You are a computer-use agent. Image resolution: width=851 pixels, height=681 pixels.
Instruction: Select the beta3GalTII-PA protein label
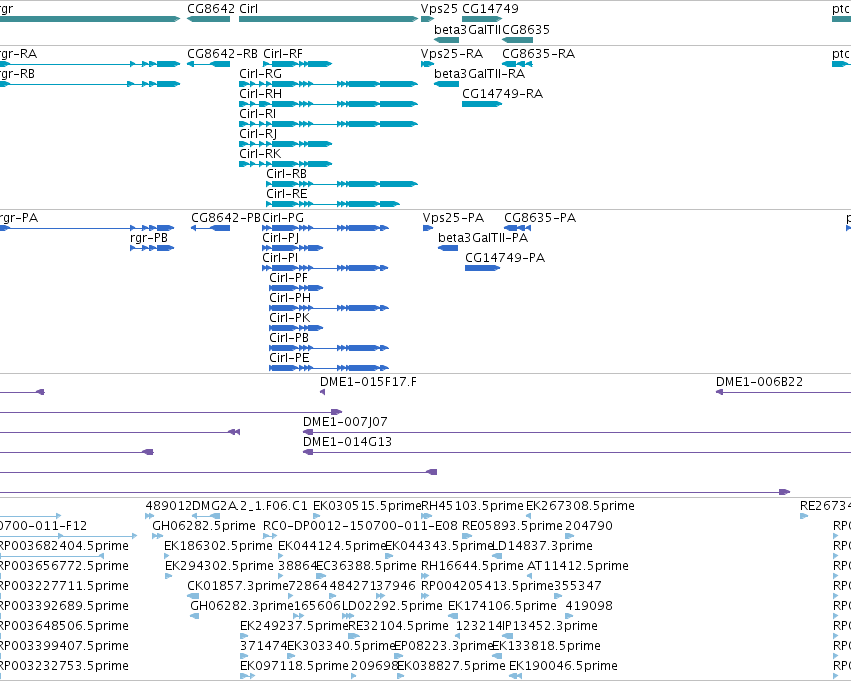click(483, 238)
